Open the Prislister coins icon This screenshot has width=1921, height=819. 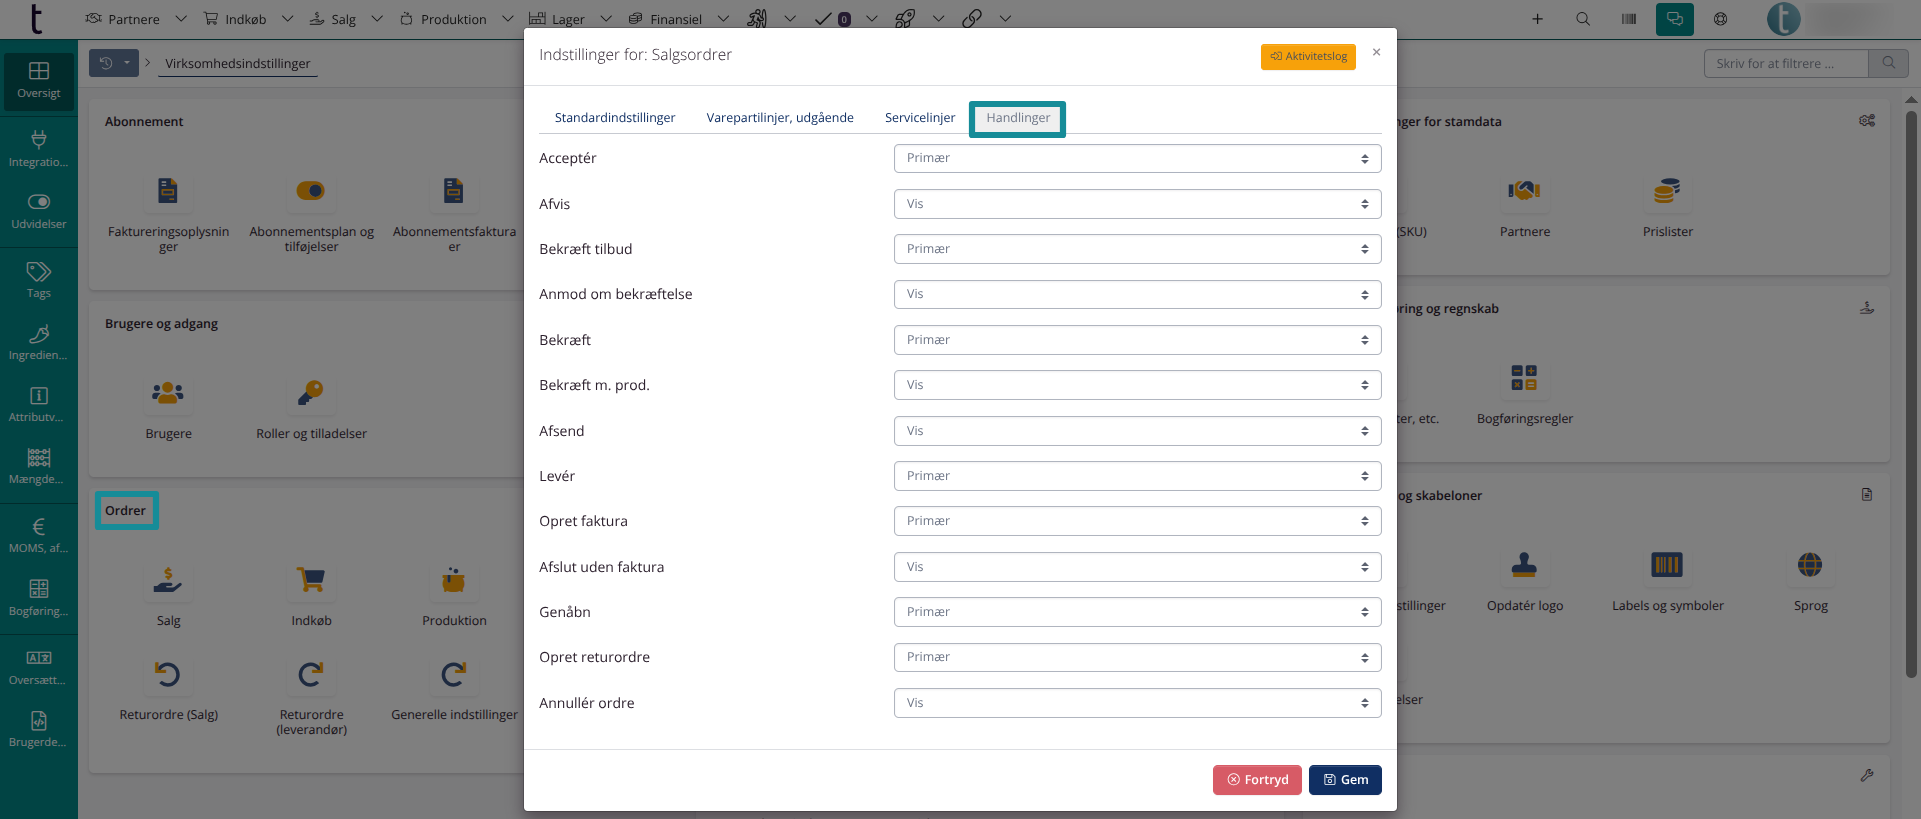(x=1667, y=191)
